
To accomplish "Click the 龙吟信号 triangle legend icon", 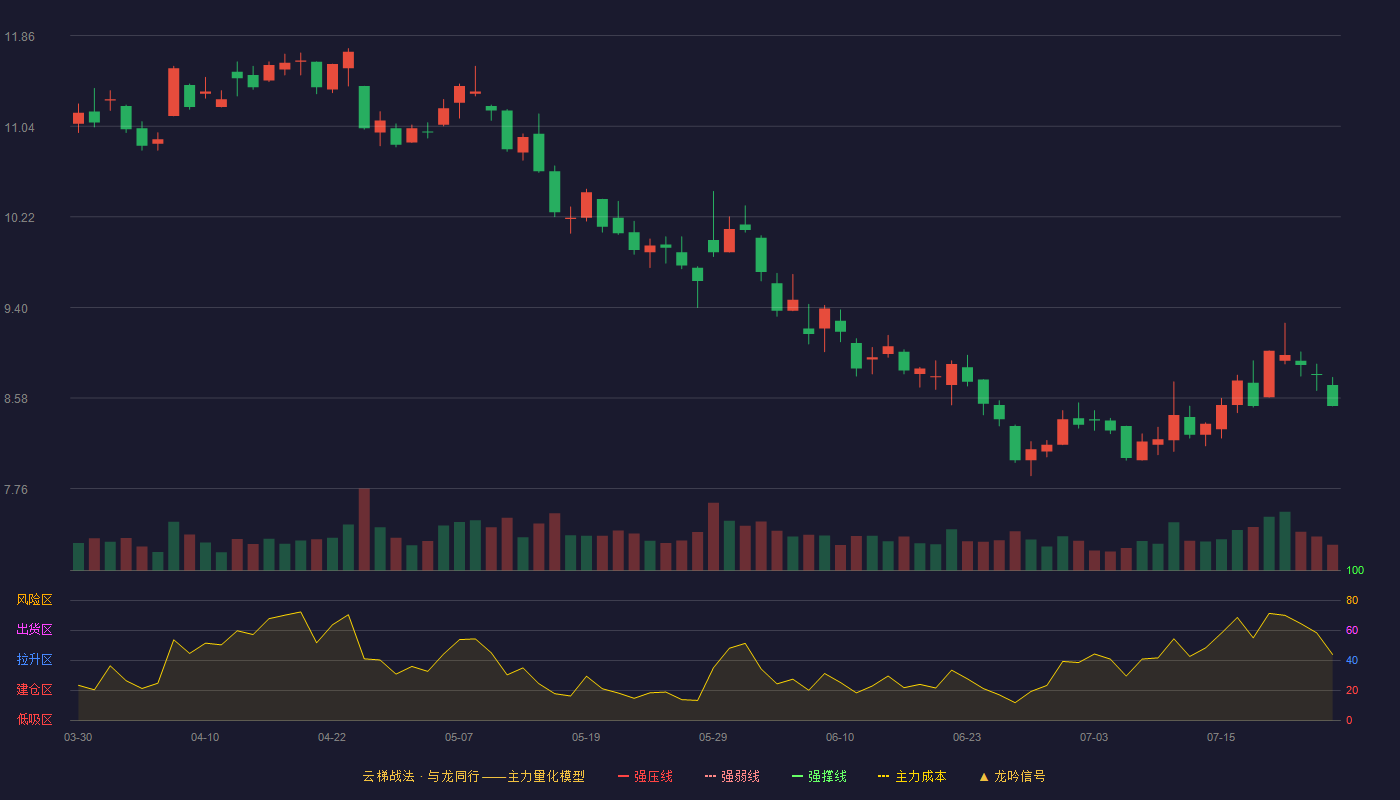I will [x=983, y=776].
